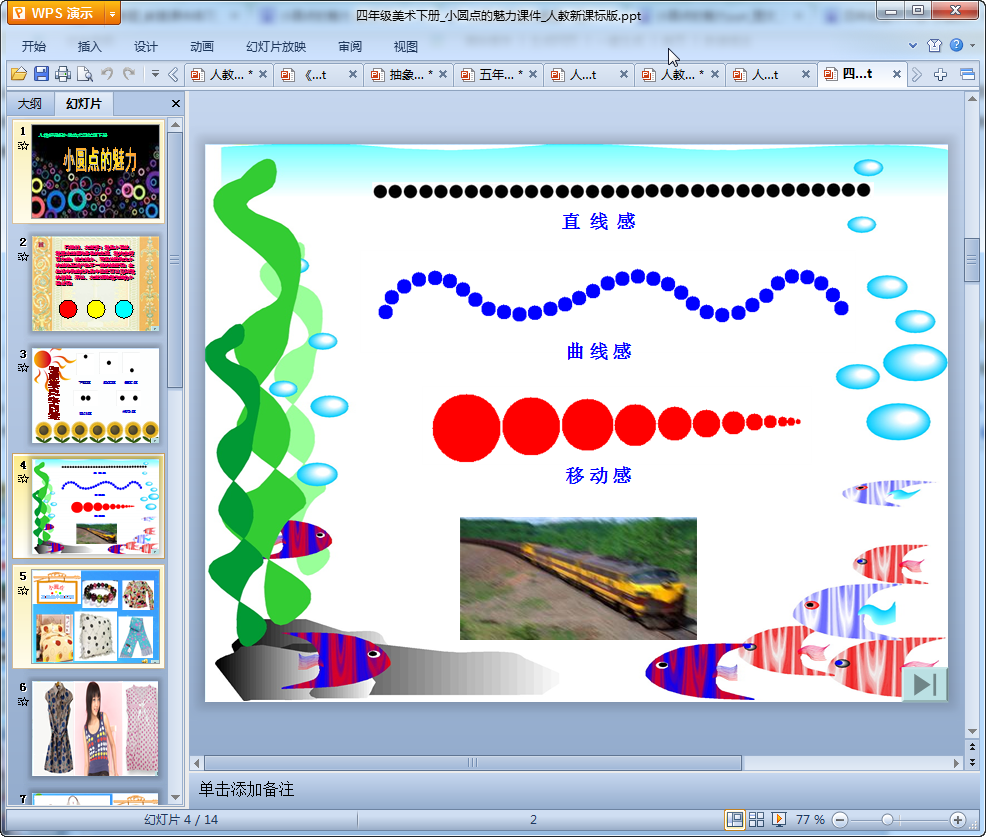
Task: Redo the last action
Action: tap(129, 74)
